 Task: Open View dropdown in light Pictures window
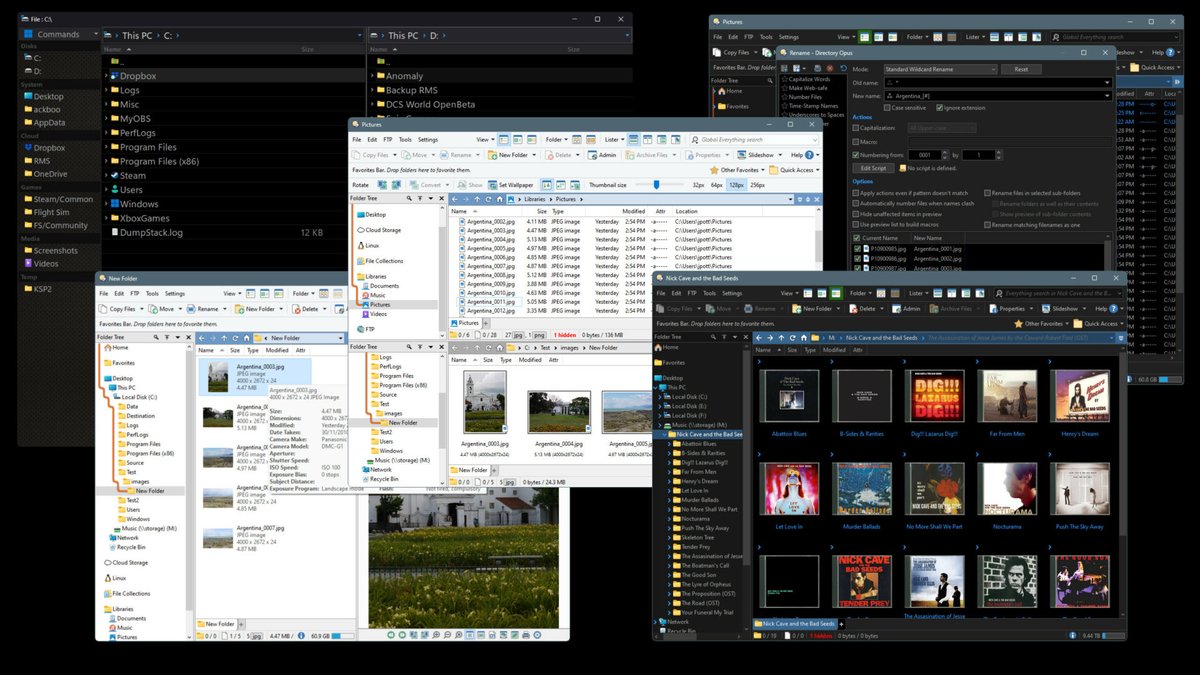(486, 139)
